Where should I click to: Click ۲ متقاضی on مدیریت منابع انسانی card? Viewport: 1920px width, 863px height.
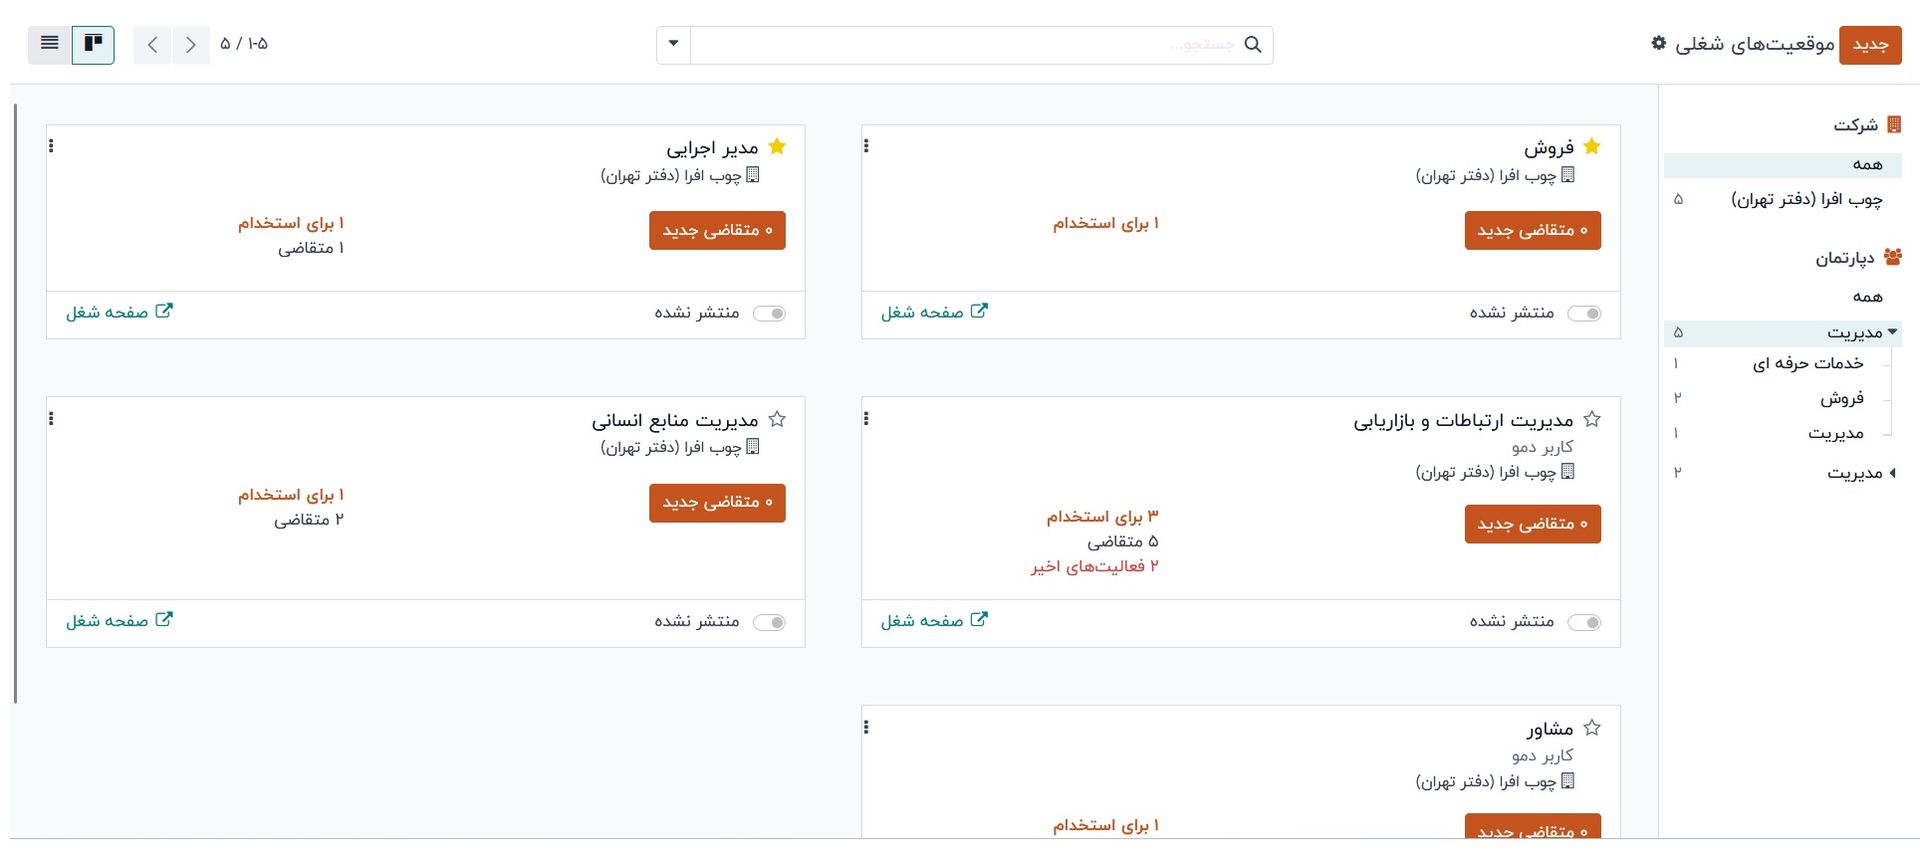pos(309,520)
